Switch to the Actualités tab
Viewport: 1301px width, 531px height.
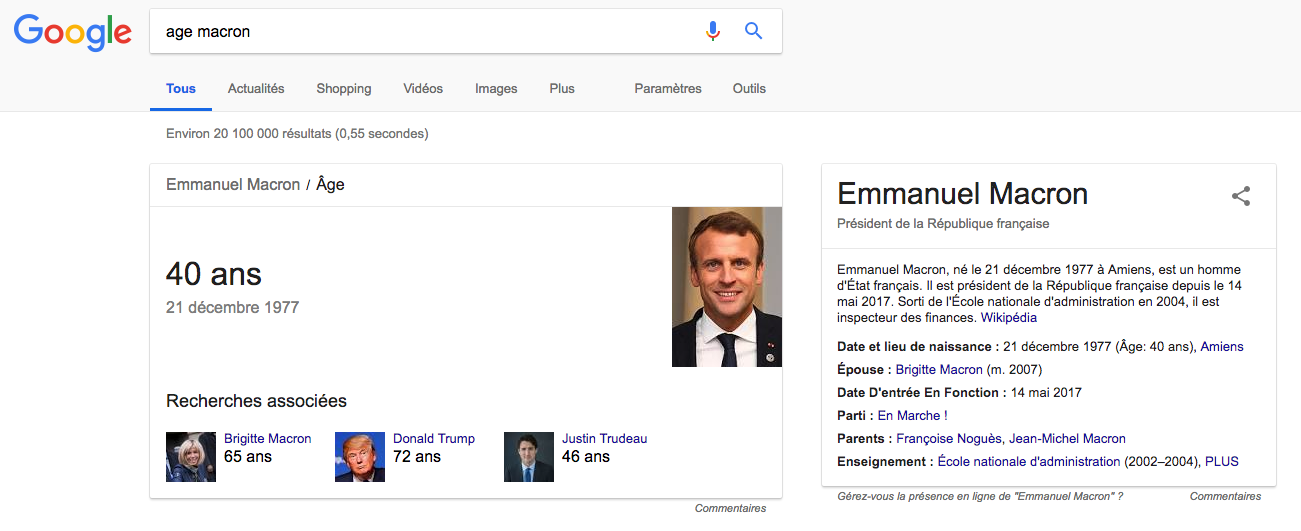256,88
